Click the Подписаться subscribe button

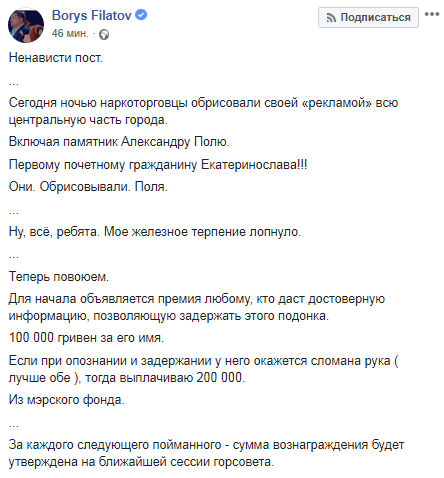click(x=368, y=17)
